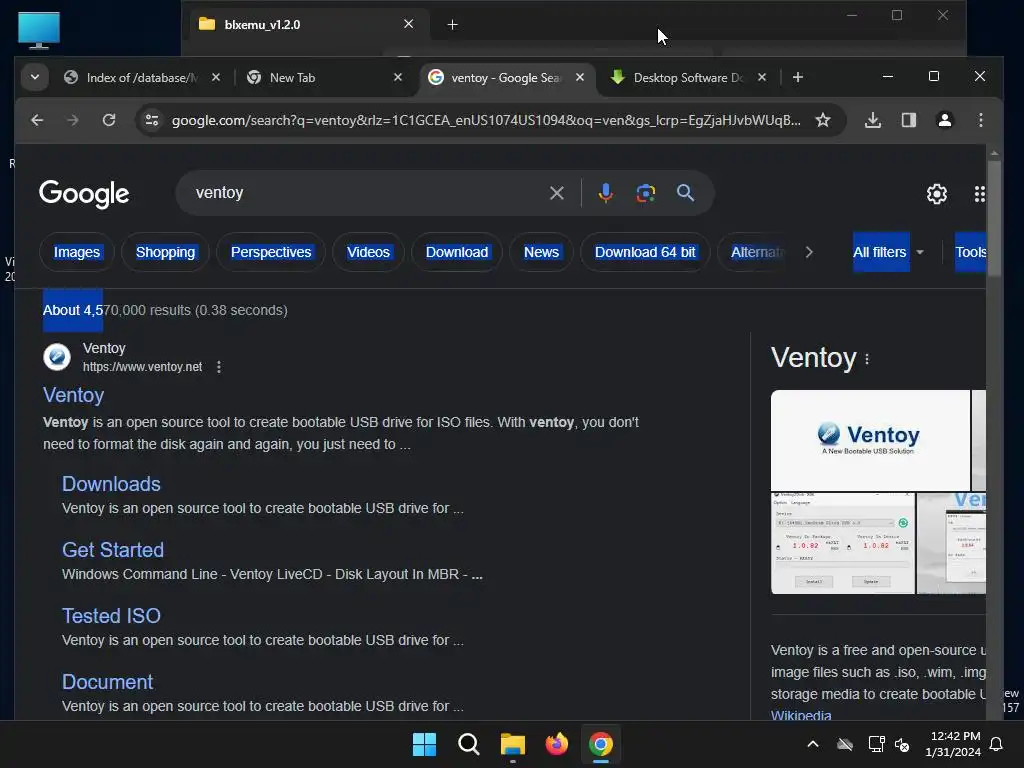Select the Videos filter chip

[368, 252]
